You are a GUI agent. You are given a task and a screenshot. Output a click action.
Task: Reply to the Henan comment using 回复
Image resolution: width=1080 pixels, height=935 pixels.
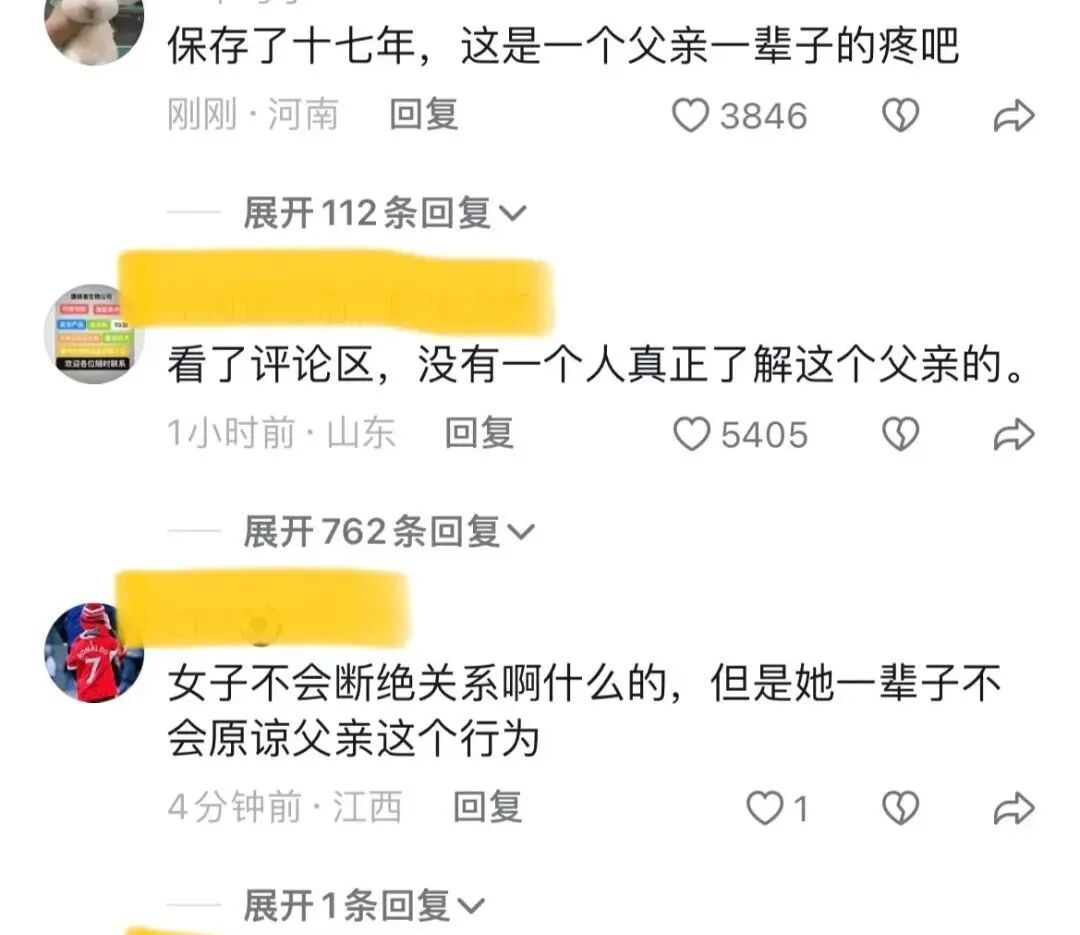(424, 114)
